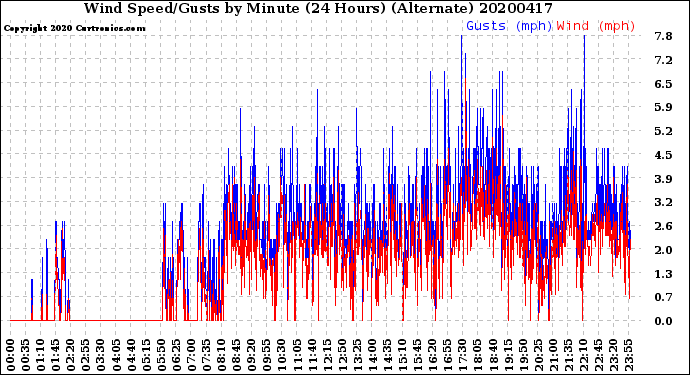This screenshot has height=375, width=690.
Task: Select the red 'Wind (mph)' legend label
Action: pos(596,26)
